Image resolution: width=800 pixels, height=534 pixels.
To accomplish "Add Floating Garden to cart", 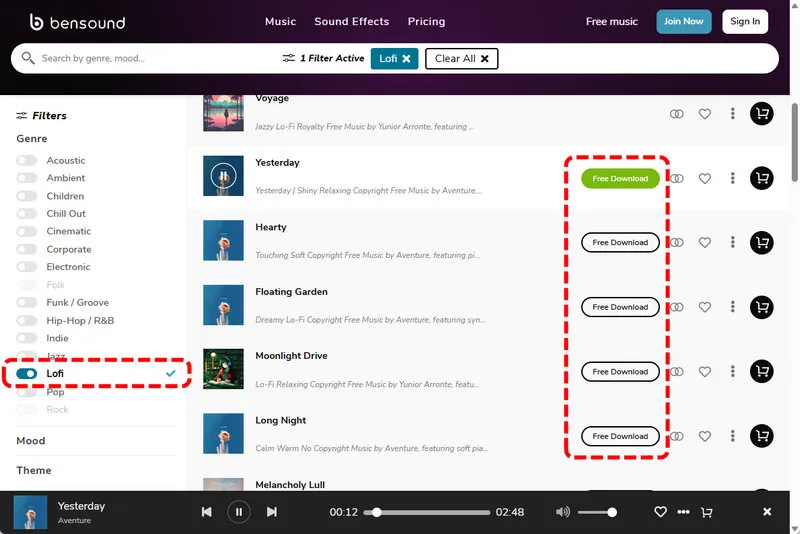I will (762, 307).
